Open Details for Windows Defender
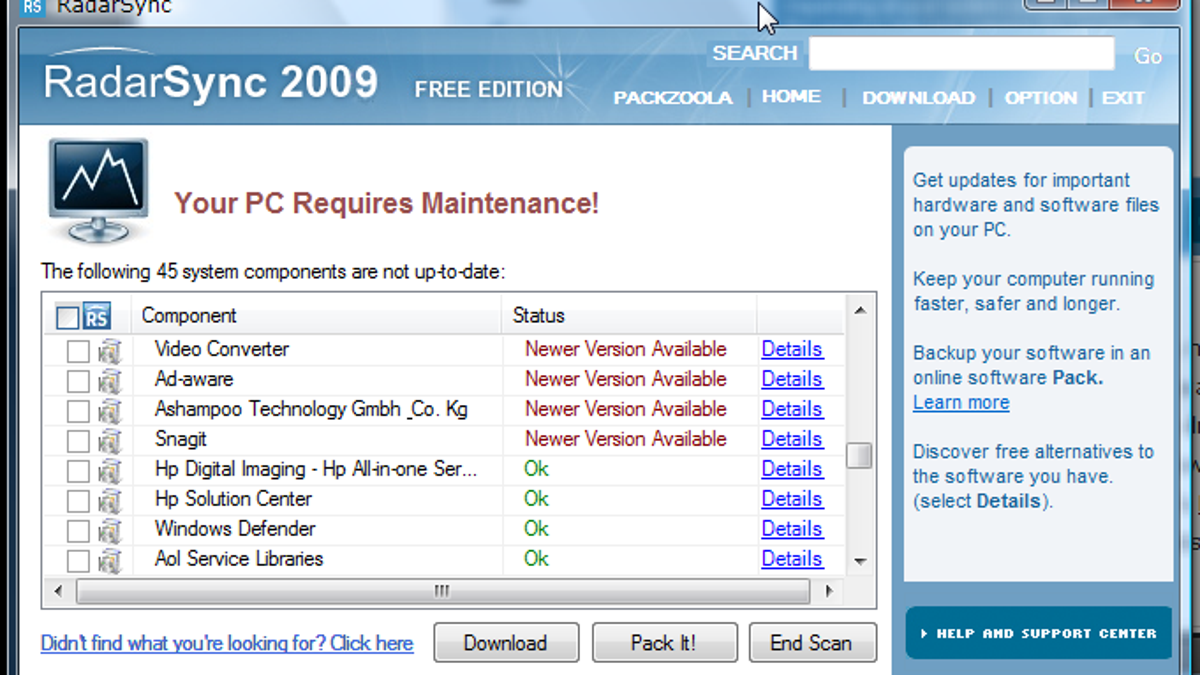 click(x=792, y=529)
